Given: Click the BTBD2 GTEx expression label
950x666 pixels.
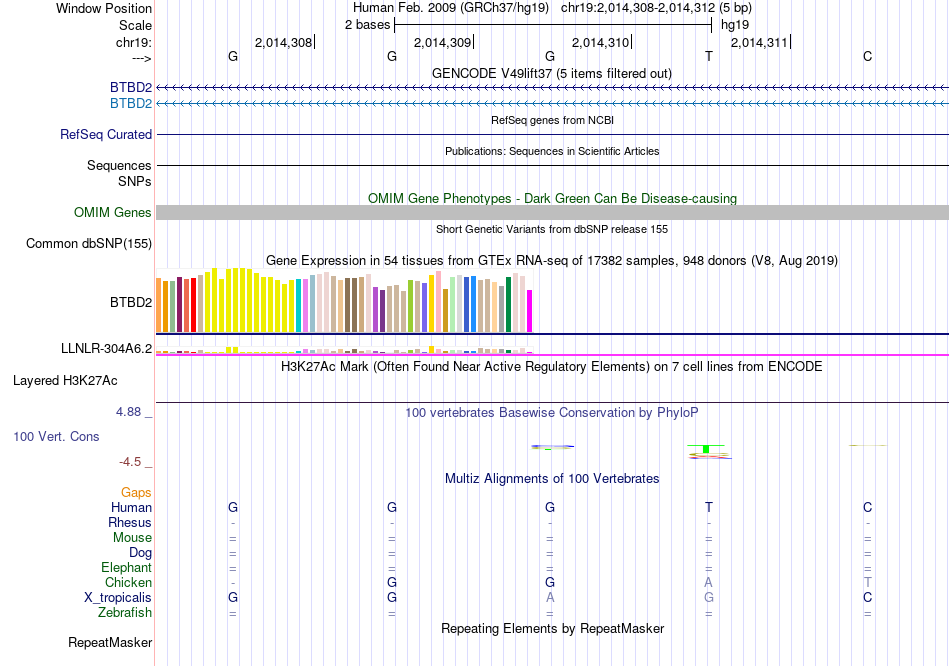Looking at the screenshot, I should pyautogui.click(x=131, y=302).
